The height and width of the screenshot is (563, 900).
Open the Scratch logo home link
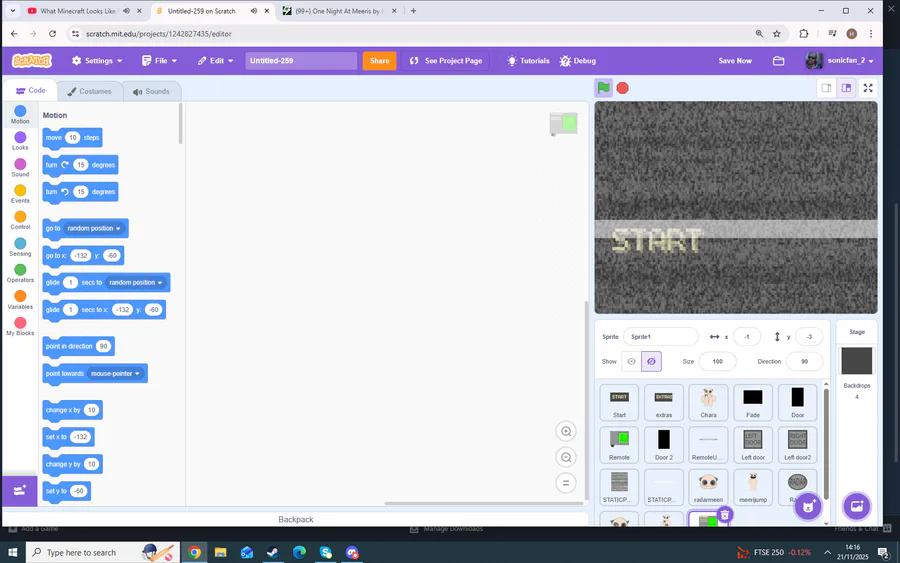32,60
